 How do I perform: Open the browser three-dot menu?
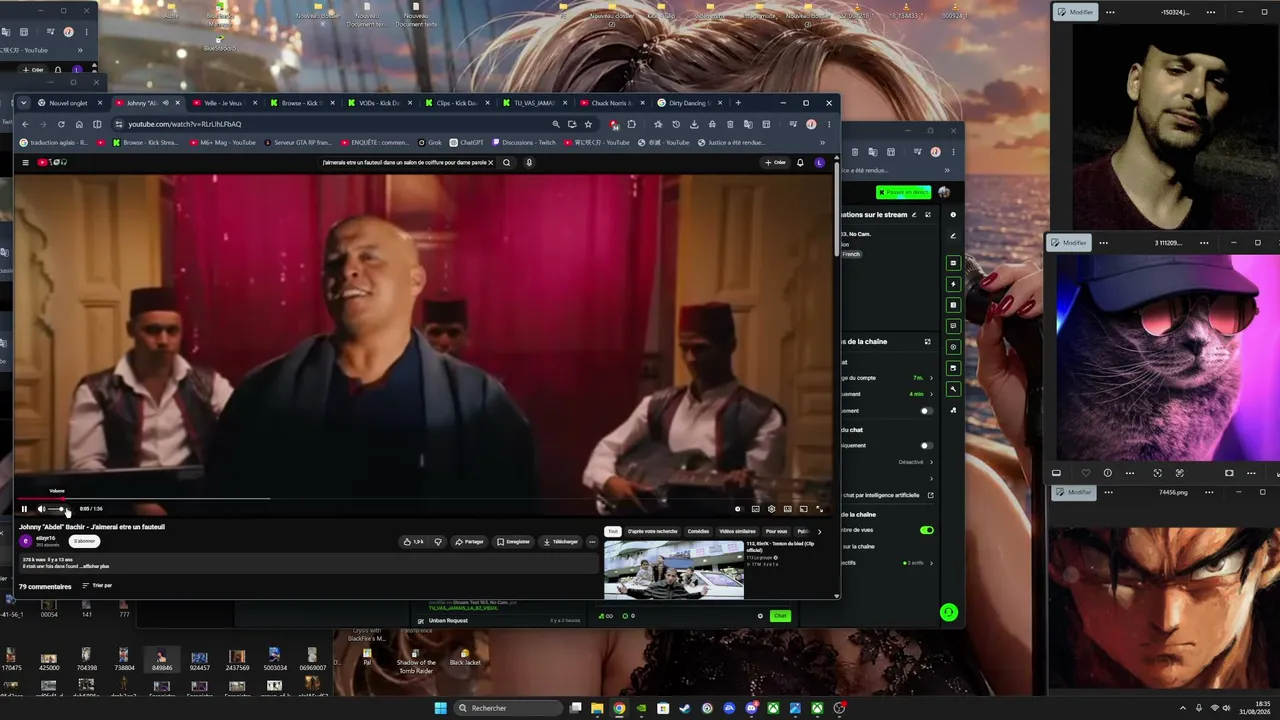828,124
